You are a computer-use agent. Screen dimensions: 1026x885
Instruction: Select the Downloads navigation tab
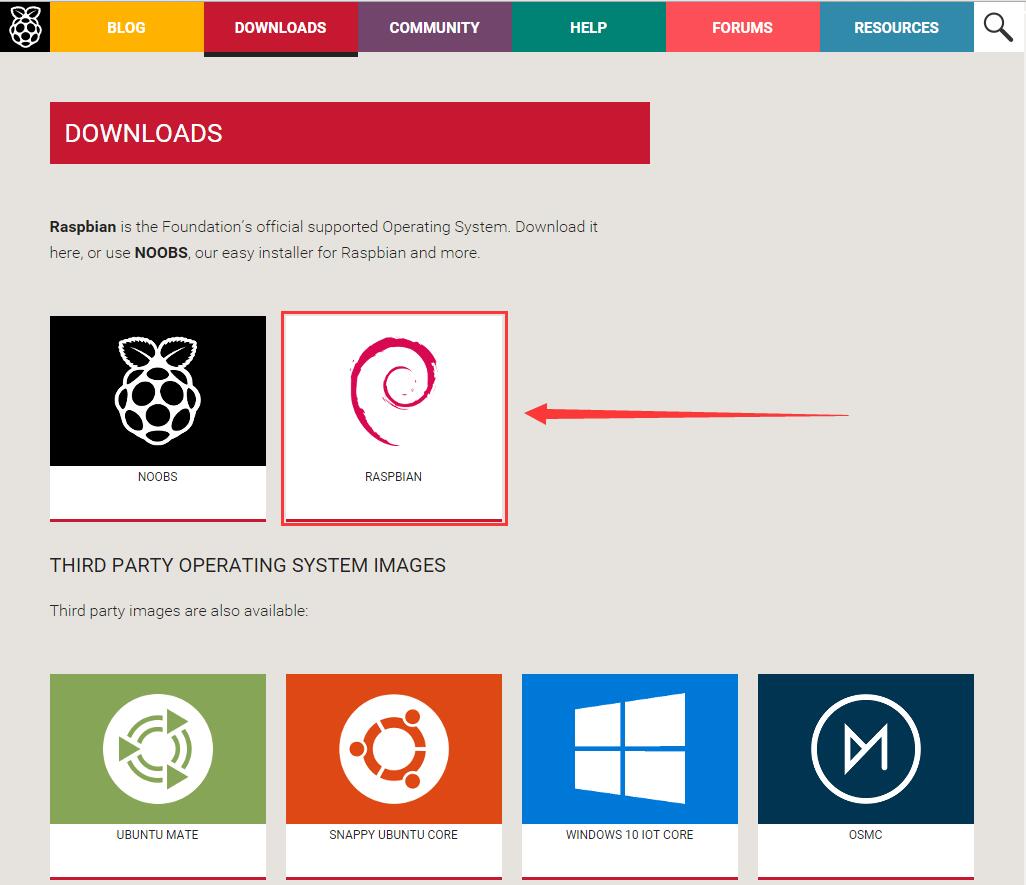click(281, 27)
